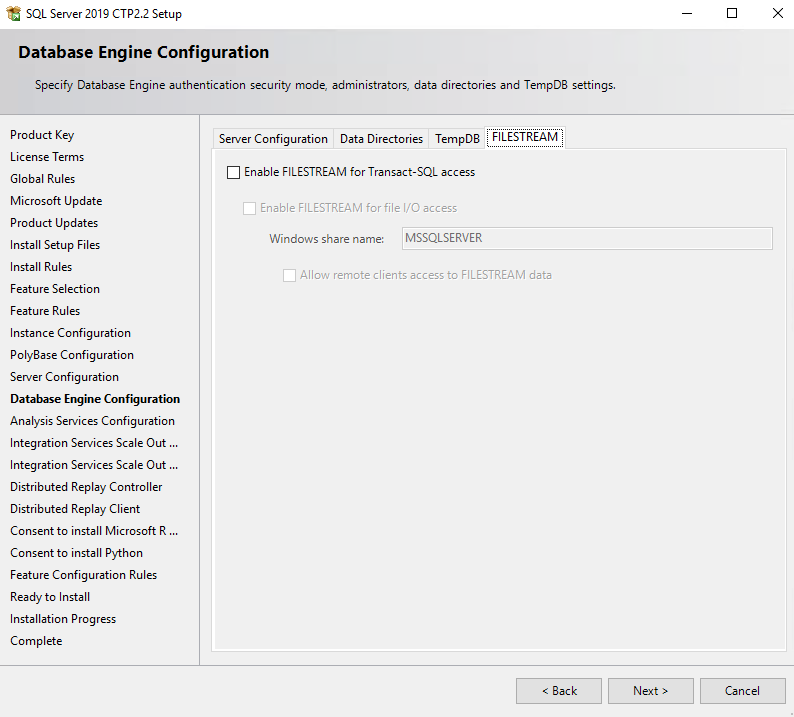Viewport: 794px width, 717px height.
Task: Click the Windows share name input field
Action: [x=587, y=238]
